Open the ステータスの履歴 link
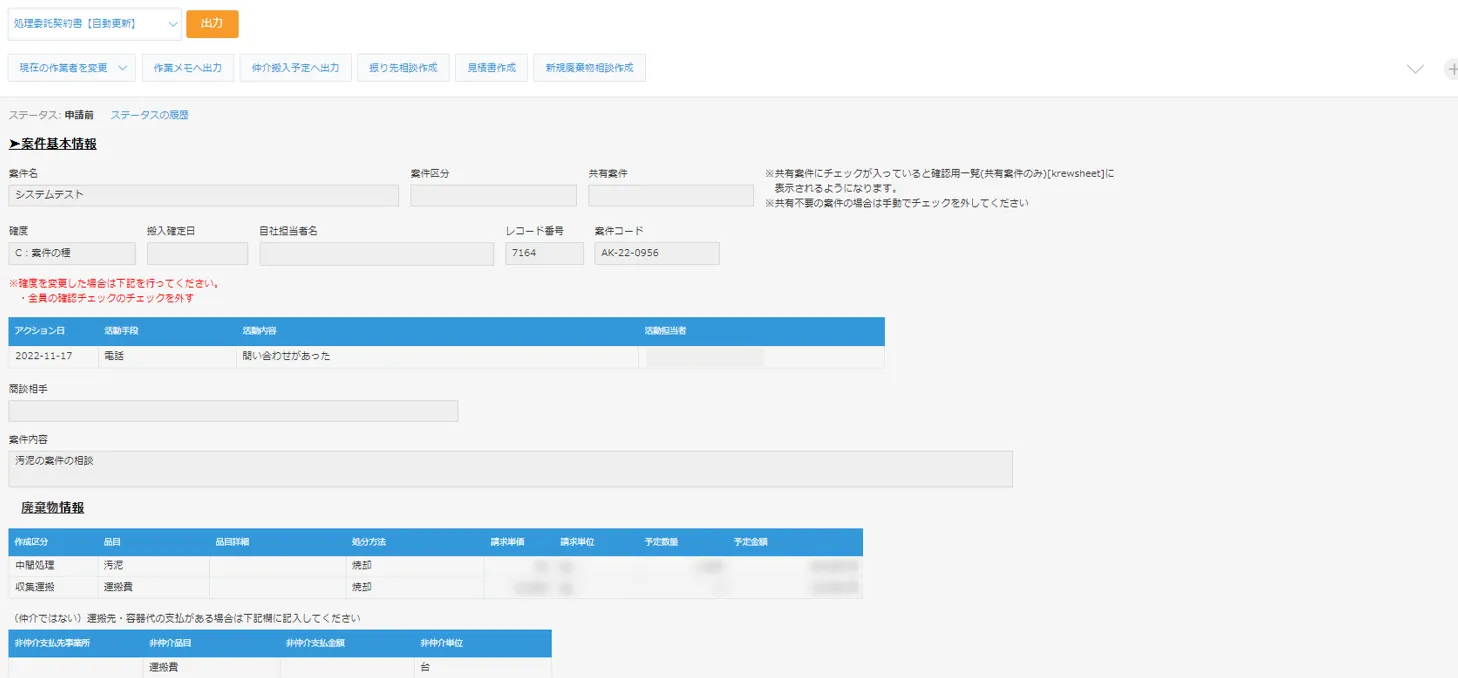 tap(149, 115)
